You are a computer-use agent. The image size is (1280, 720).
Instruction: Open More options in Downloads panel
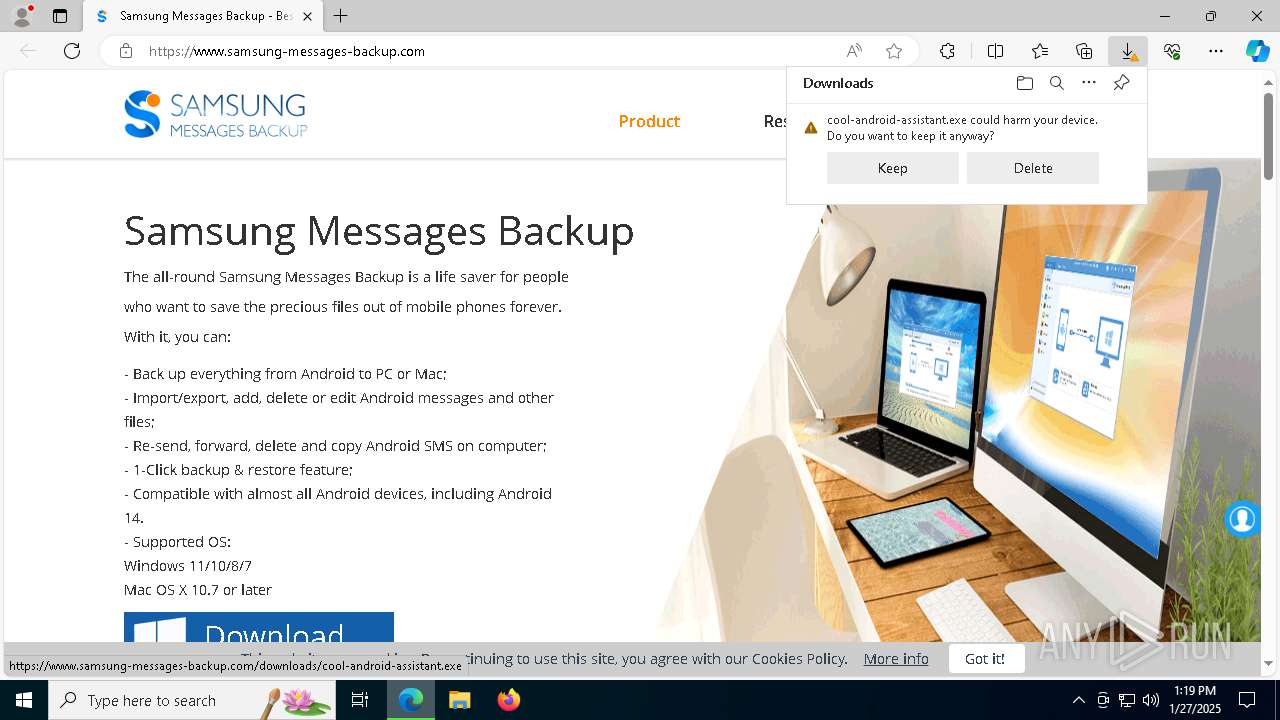click(1089, 83)
